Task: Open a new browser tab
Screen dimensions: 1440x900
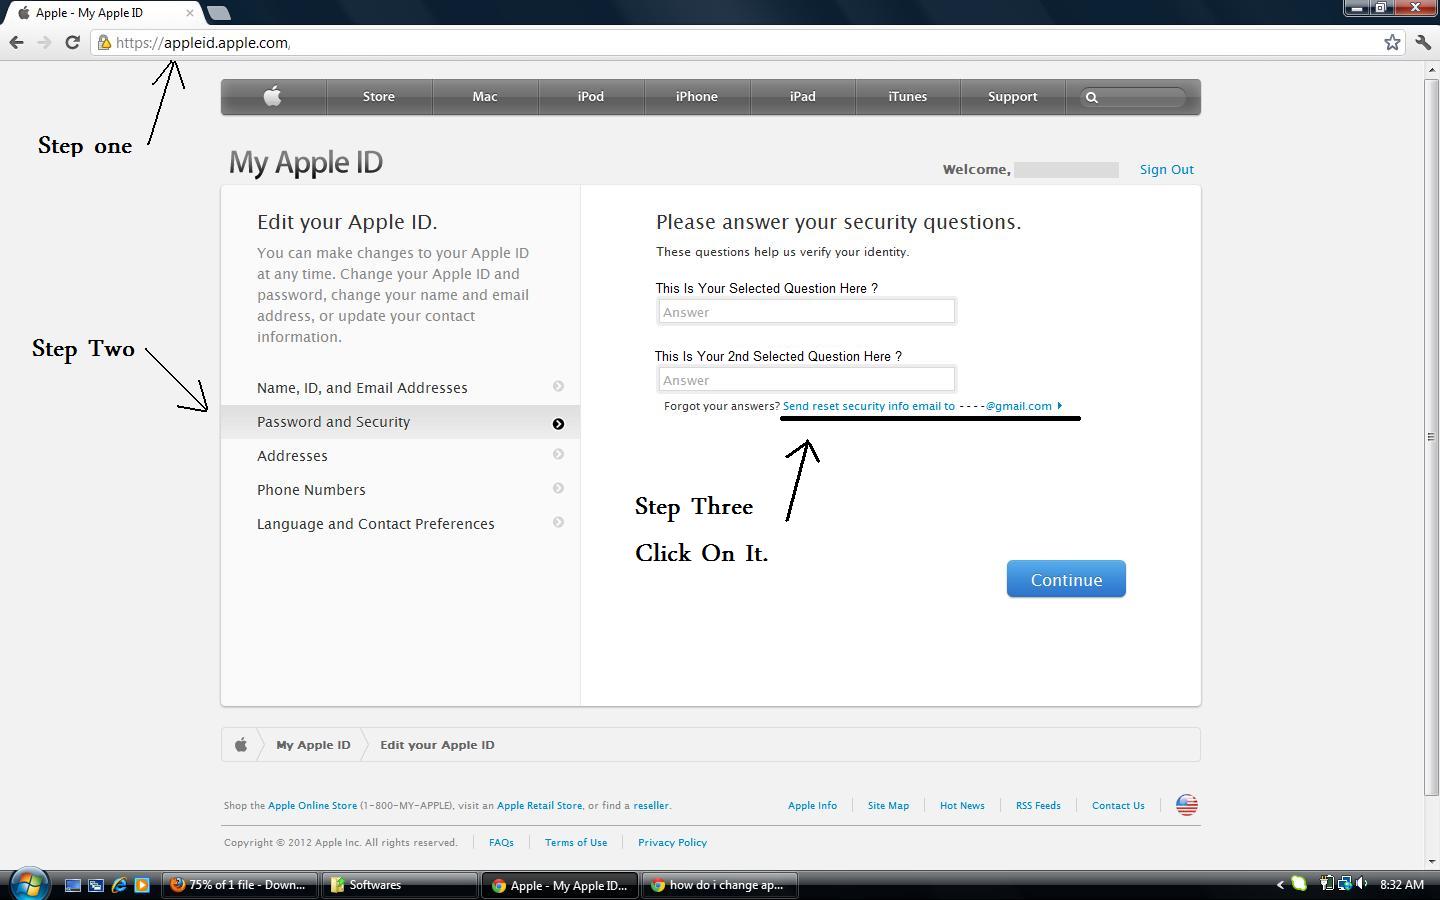Action: (218, 13)
